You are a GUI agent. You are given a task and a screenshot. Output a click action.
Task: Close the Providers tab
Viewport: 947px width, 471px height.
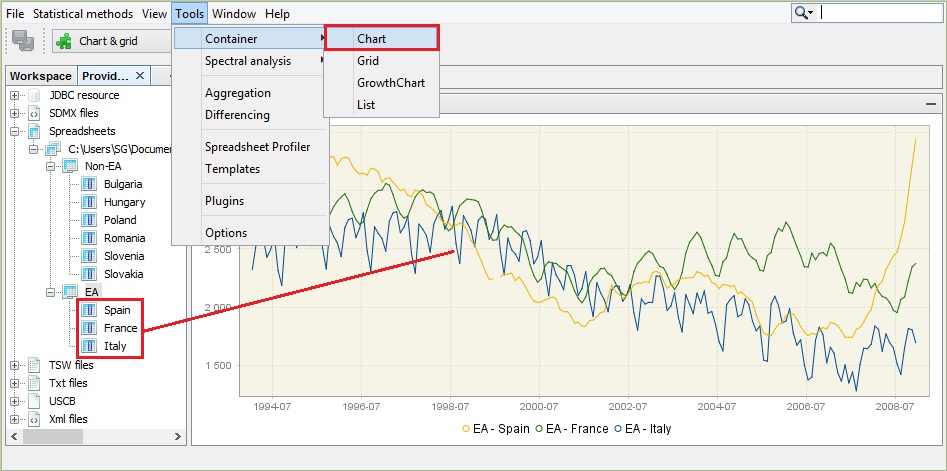pyautogui.click(x=140, y=76)
